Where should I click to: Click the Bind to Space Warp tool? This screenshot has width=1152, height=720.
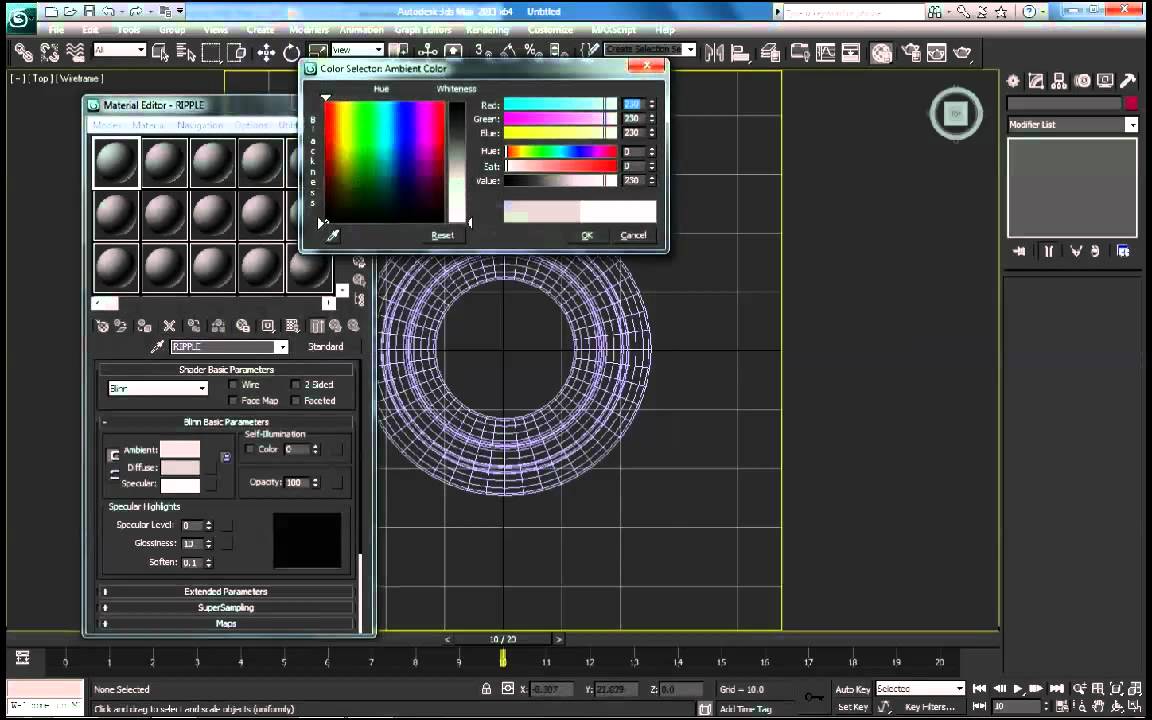pos(76,52)
